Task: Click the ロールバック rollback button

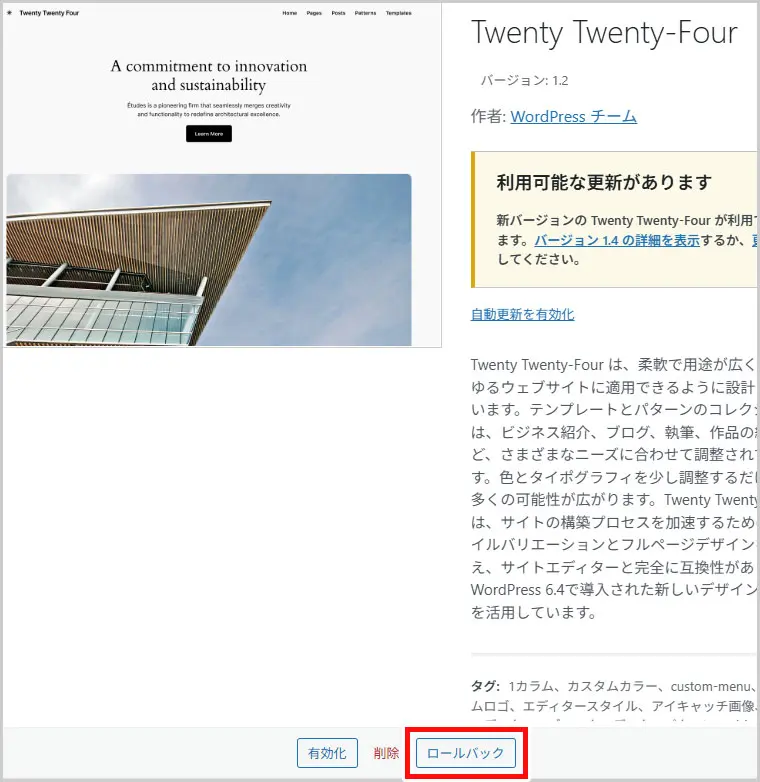Action: pos(466,753)
